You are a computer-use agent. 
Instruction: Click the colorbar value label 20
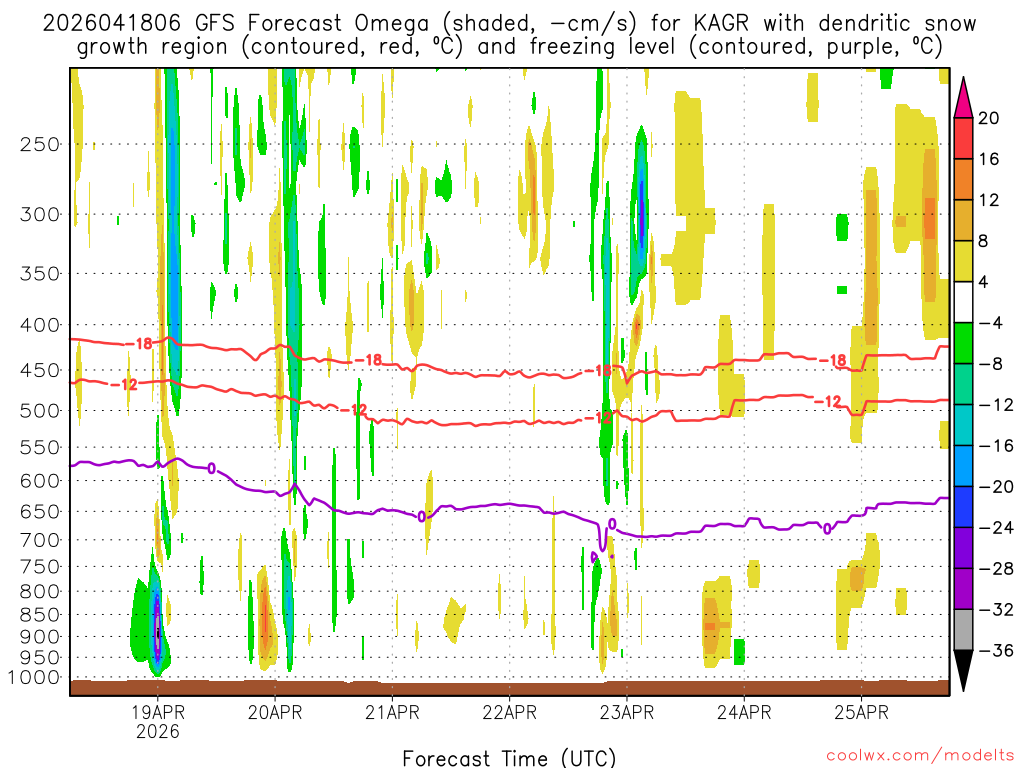click(989, 118)
